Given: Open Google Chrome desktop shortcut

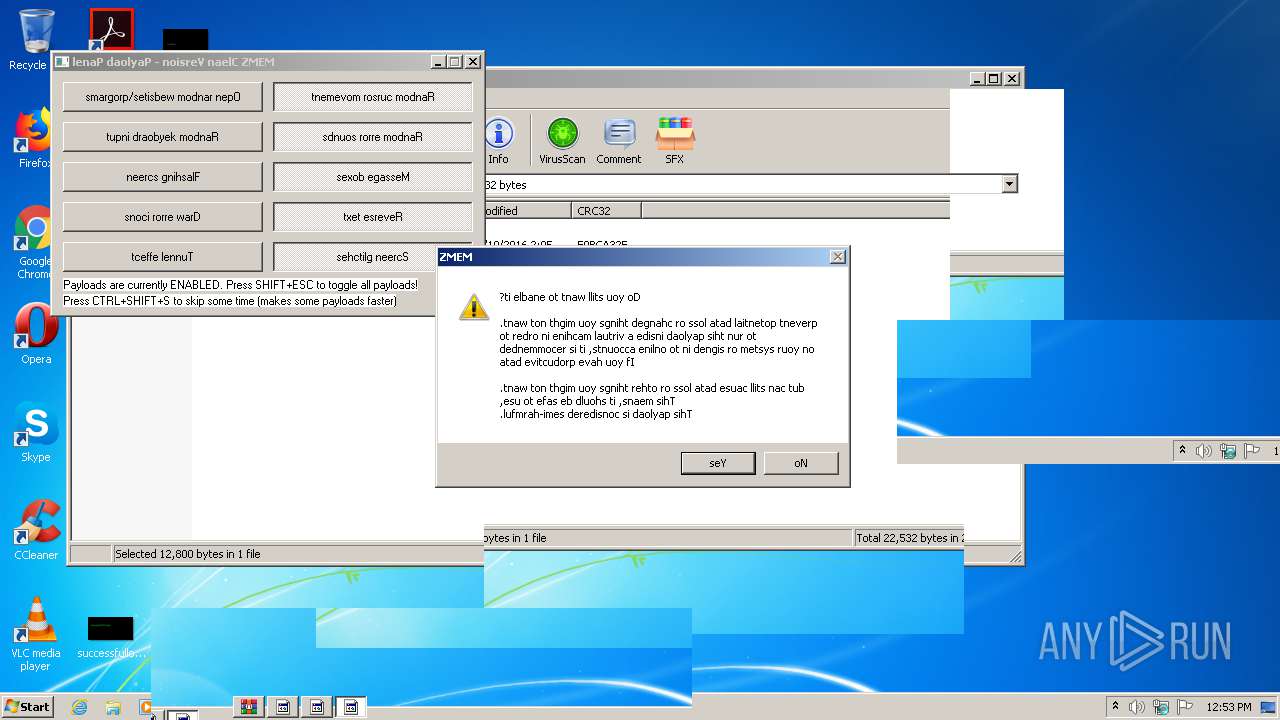Looking at the screenshot, I should coord(34,243).
